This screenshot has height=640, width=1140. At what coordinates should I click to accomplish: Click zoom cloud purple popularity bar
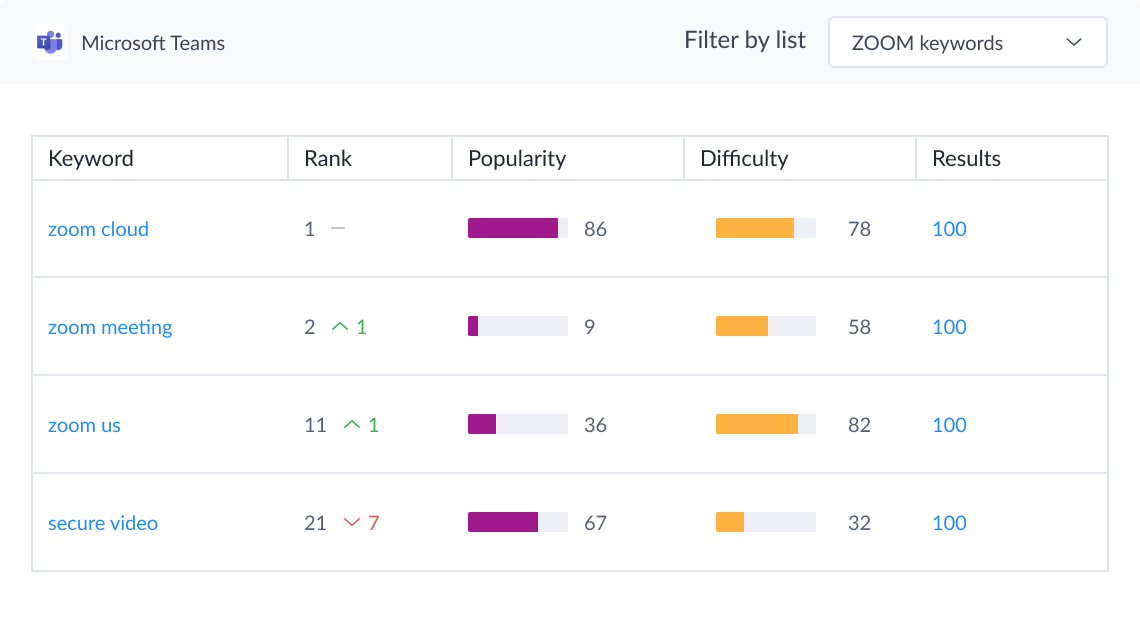pos(513,228)
